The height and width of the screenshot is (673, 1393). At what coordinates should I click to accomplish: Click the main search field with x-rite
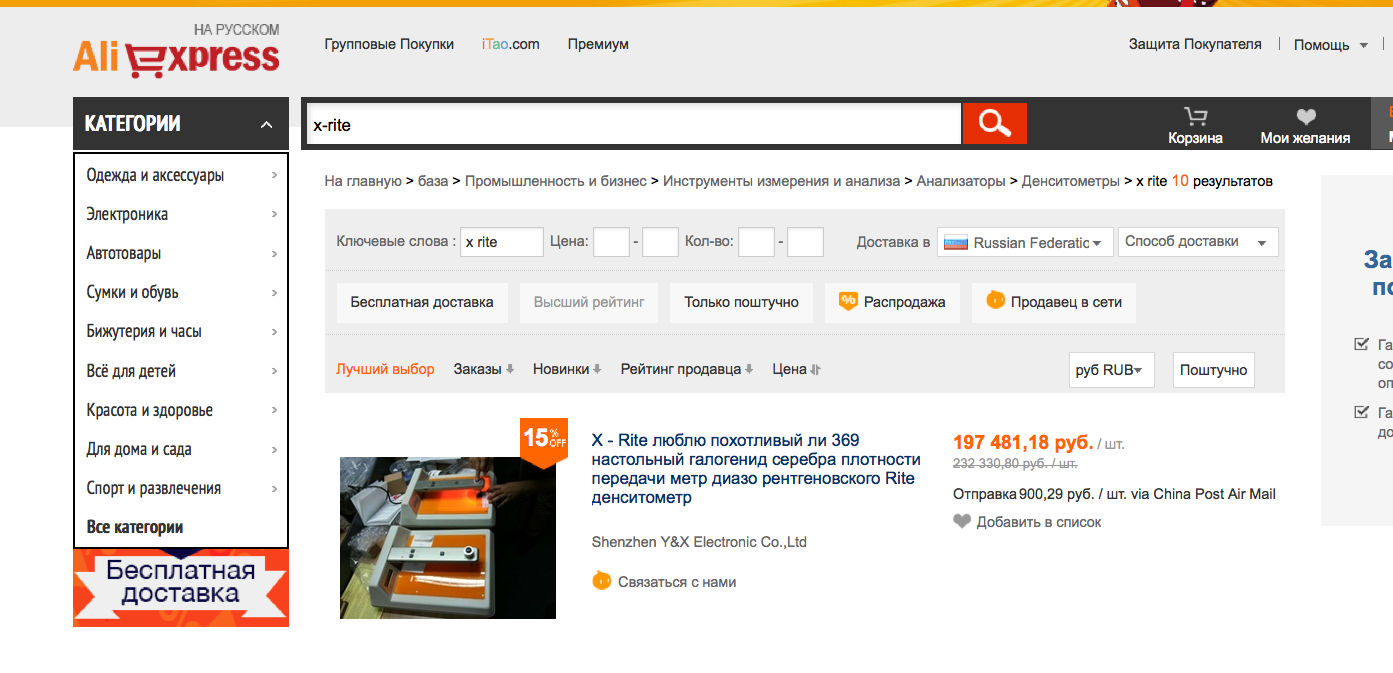(x=634, y=125)
